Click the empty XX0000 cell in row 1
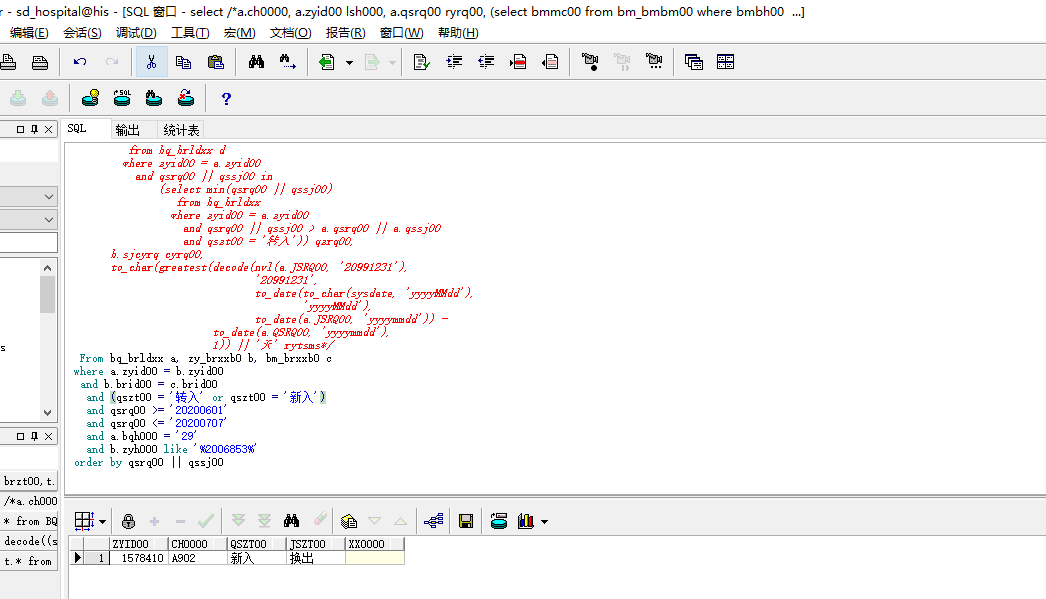This screenshot has width=1046, height=599. (x=374, y=558)
